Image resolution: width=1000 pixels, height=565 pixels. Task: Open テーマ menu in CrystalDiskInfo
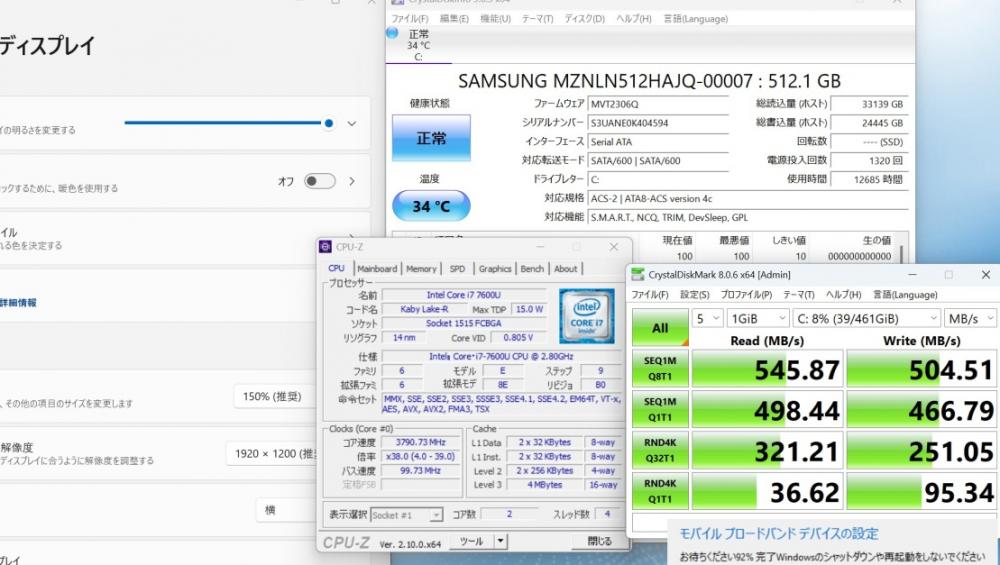point(538,18)
